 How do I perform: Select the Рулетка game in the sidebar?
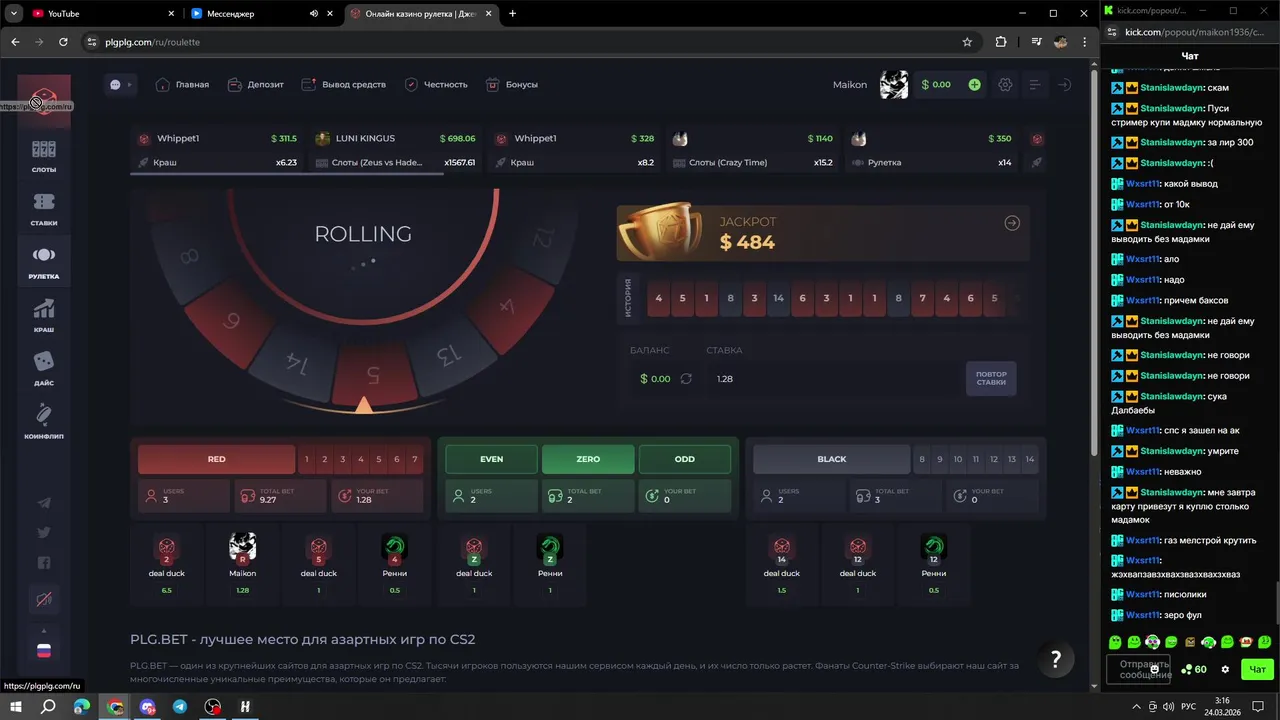click(44, 262)
